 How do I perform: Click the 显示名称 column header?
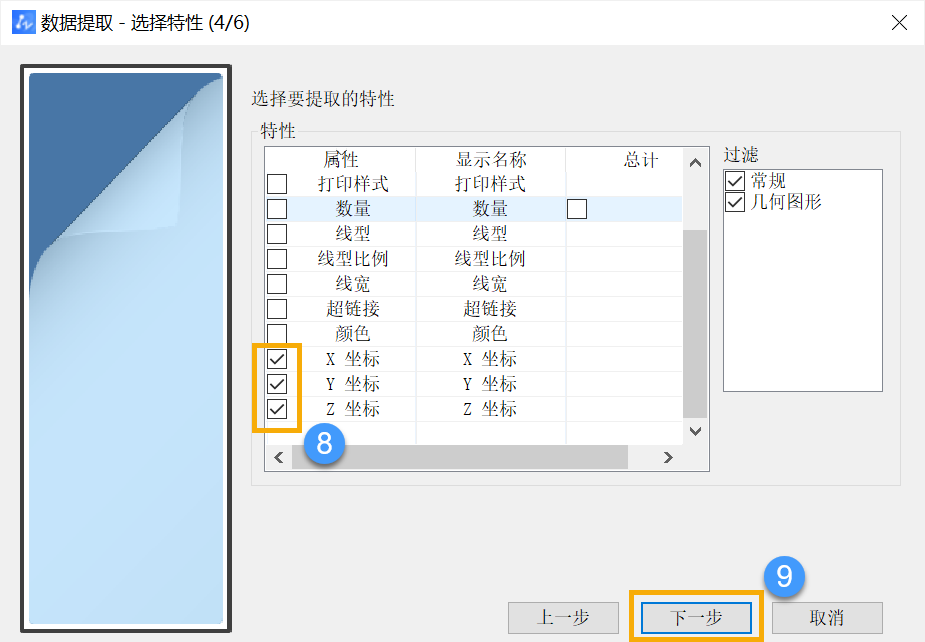(x=491, y=159)
